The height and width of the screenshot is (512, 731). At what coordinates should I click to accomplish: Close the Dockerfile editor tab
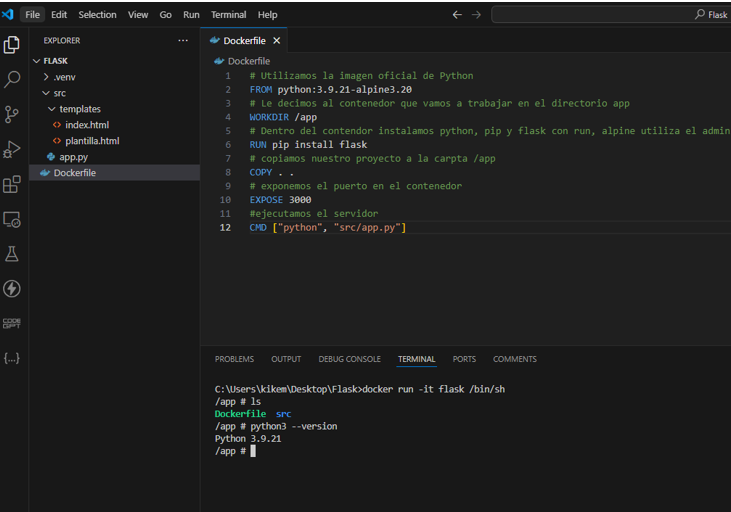click(x=277, y=41)
